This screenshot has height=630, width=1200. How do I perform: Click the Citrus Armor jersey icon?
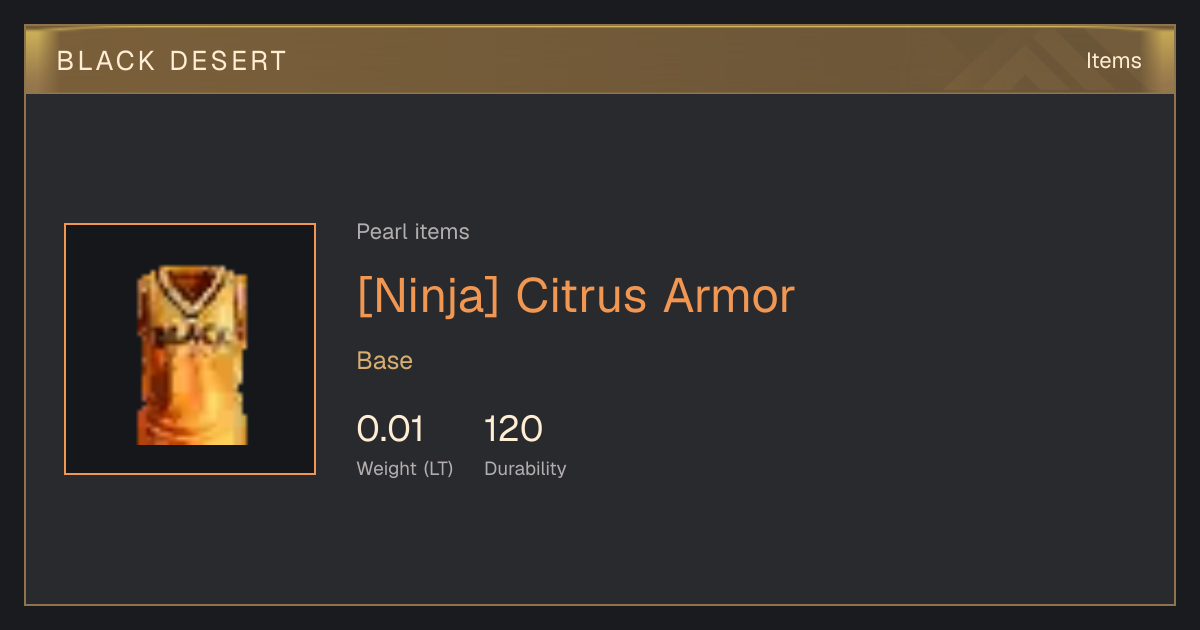point(192,356)
